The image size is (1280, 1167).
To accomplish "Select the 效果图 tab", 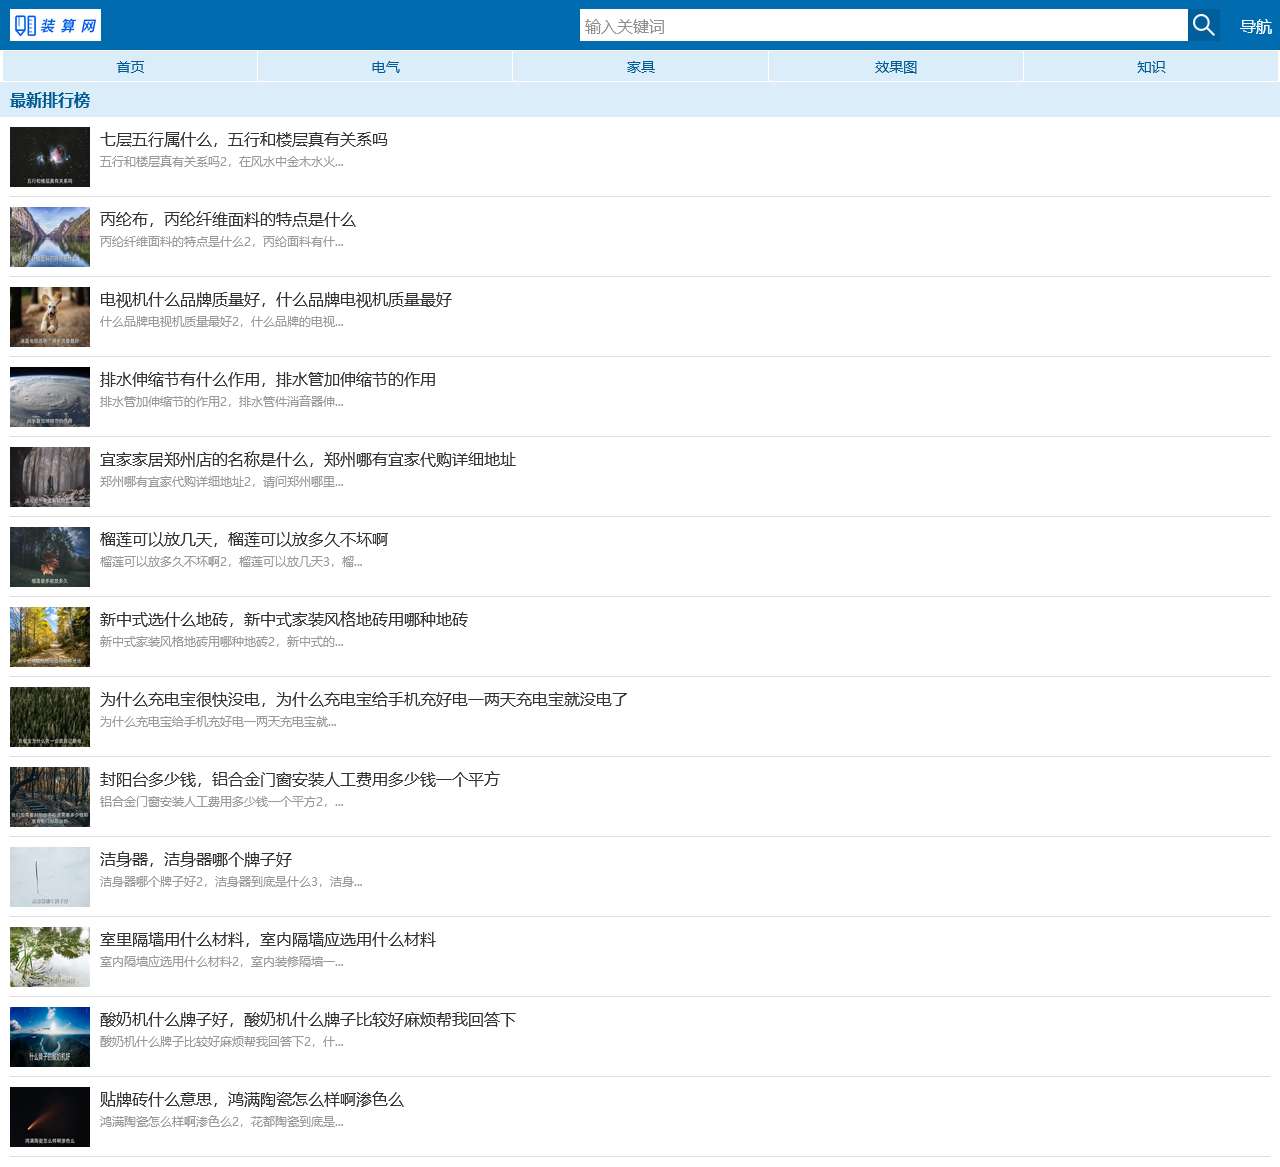I will pos(896,67).
